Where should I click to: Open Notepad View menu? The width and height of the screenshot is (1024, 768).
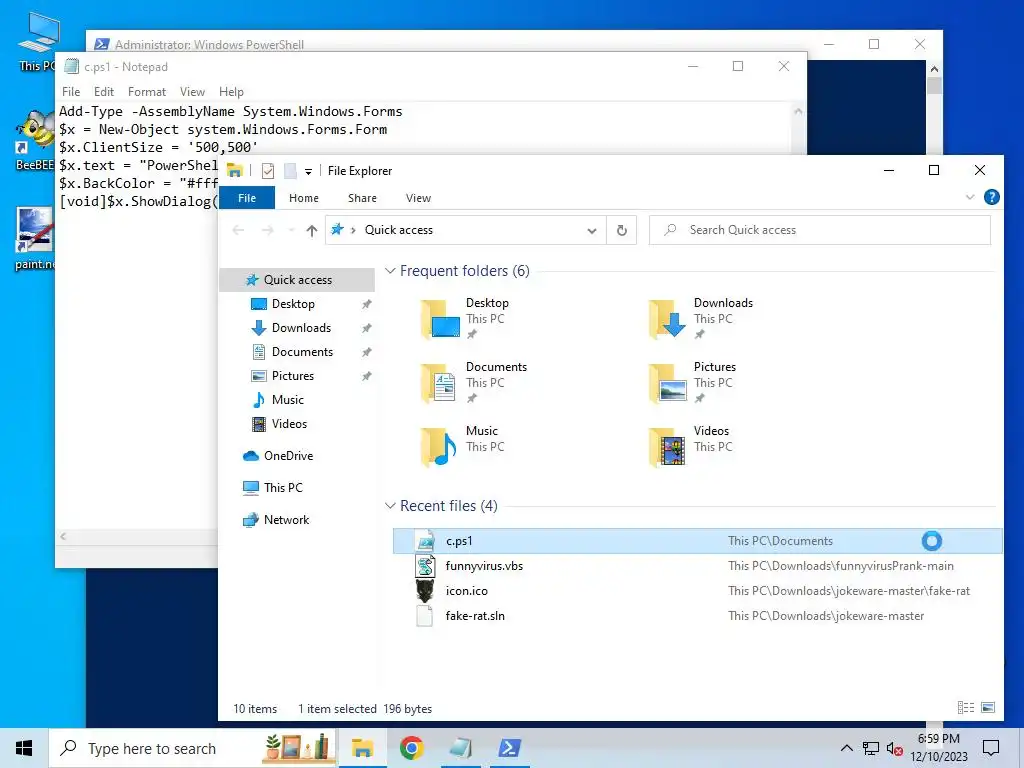pyautogui.click(x=192, y=92)
